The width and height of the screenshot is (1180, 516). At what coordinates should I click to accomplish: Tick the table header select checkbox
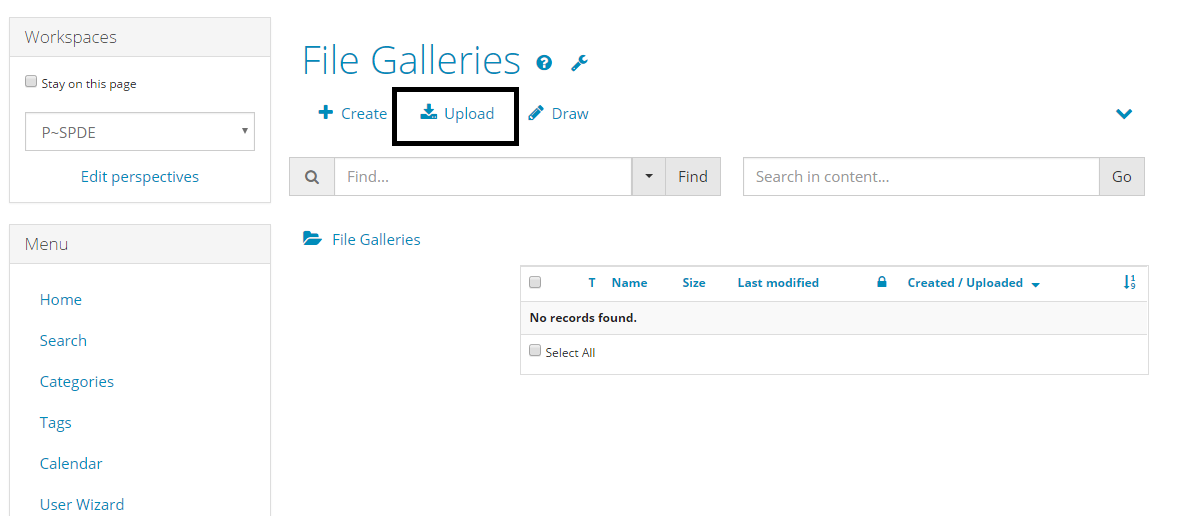tap(535, 283)
